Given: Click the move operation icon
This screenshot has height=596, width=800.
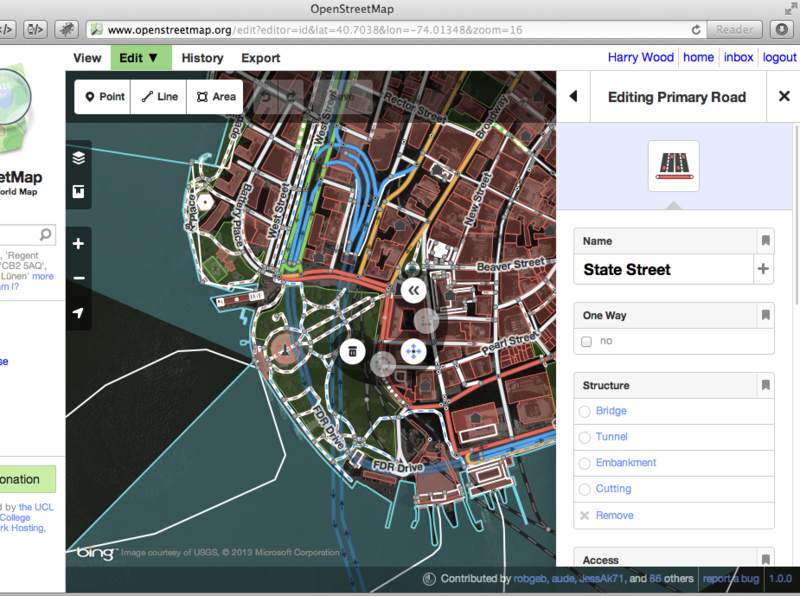Looking at the screenshot, I should [413, 352].
